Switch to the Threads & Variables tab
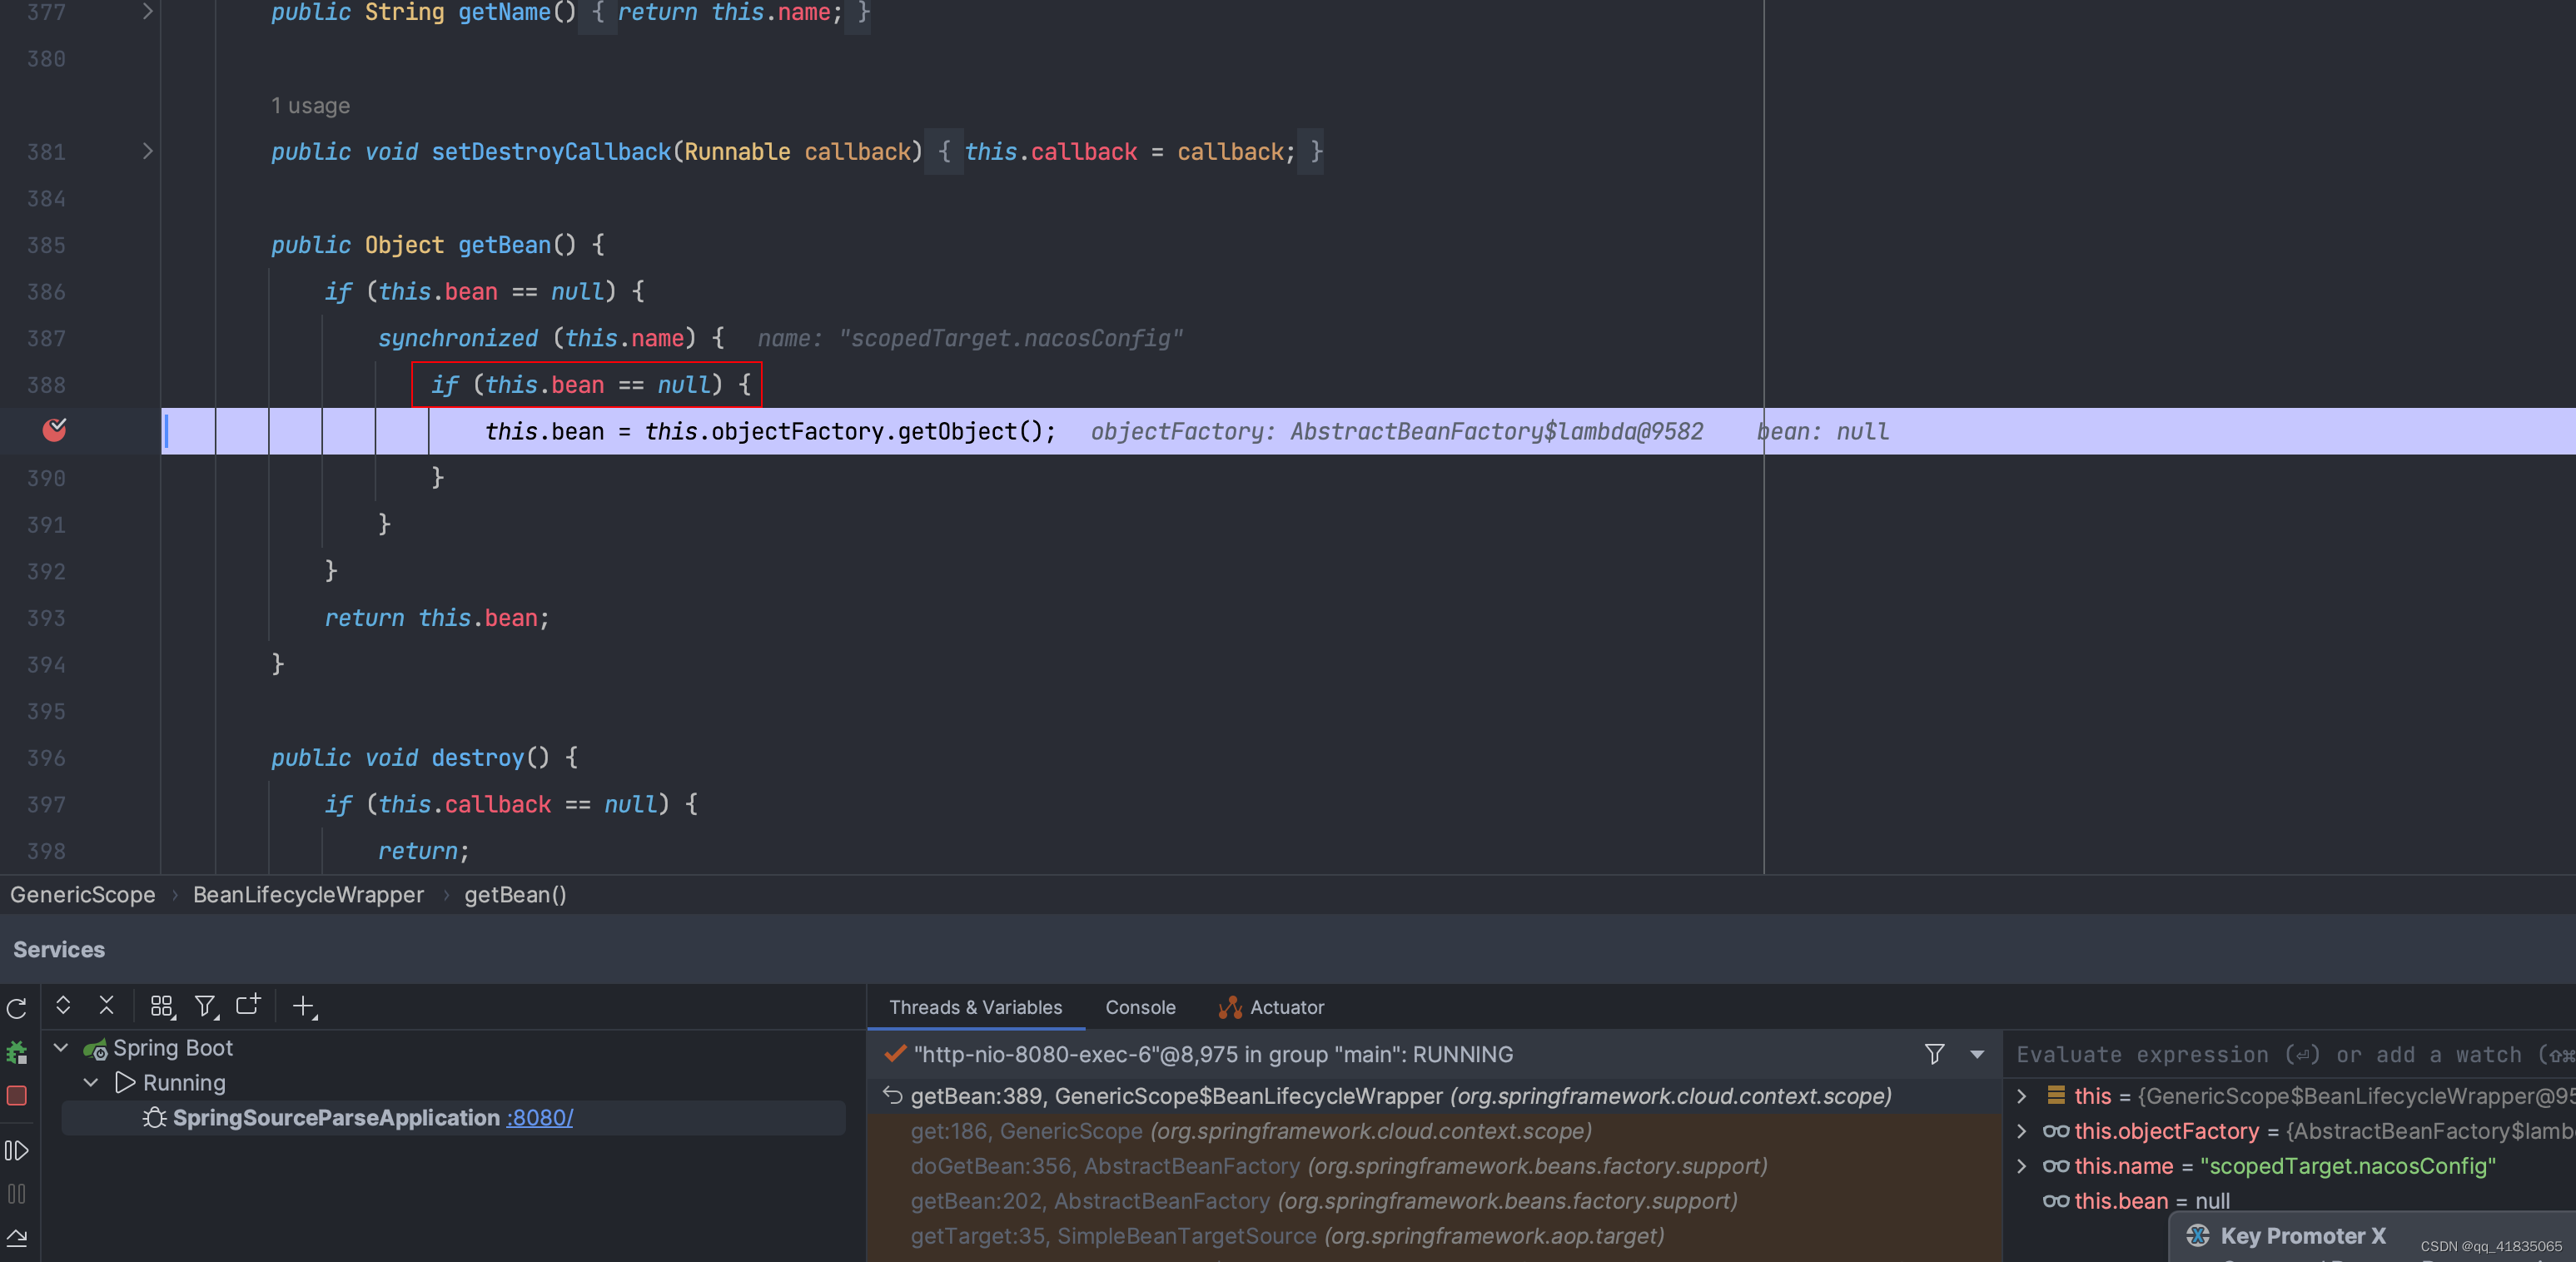 [975, 1007]
